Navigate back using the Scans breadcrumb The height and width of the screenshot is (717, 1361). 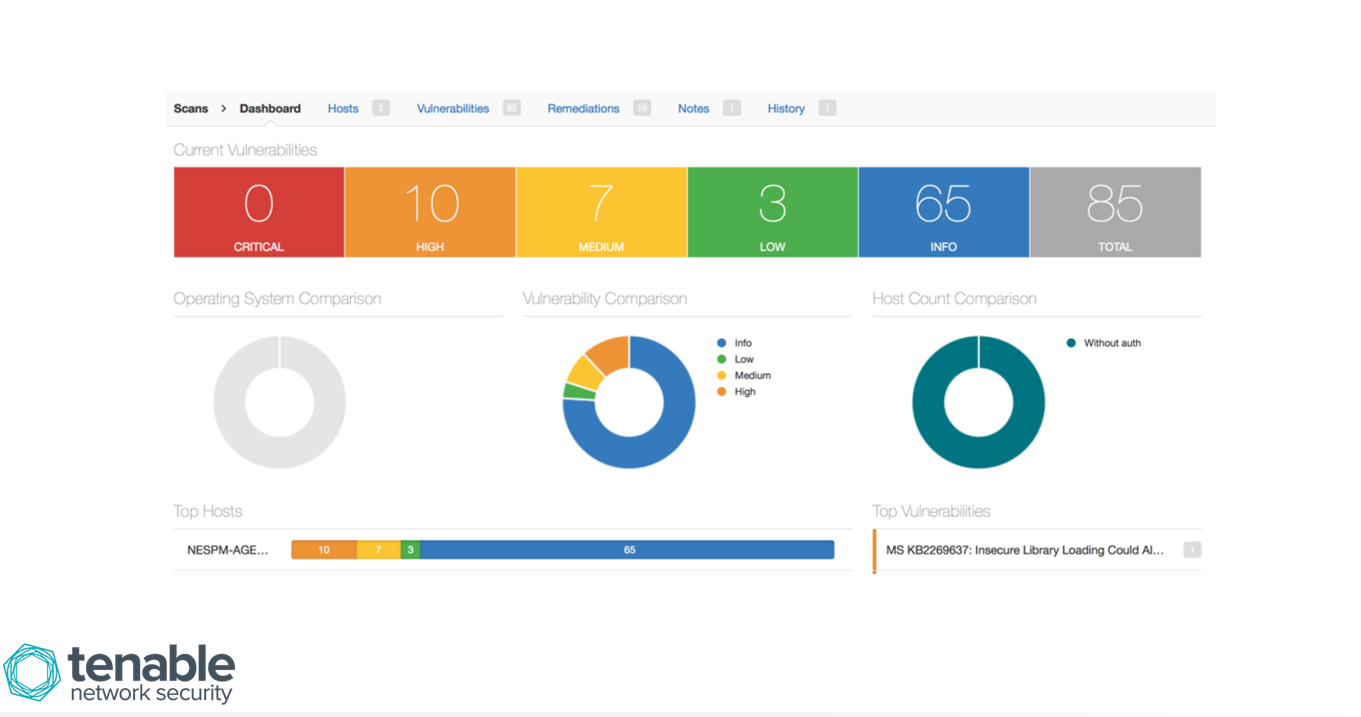click(x=190, y=108)
